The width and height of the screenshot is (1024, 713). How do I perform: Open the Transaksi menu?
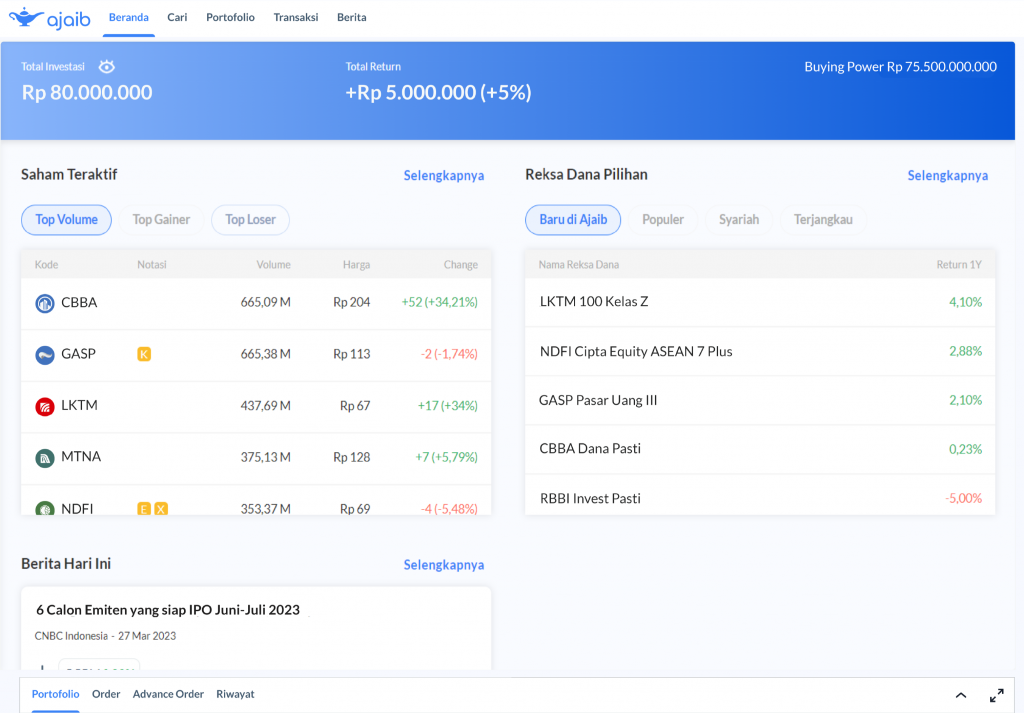296,18
